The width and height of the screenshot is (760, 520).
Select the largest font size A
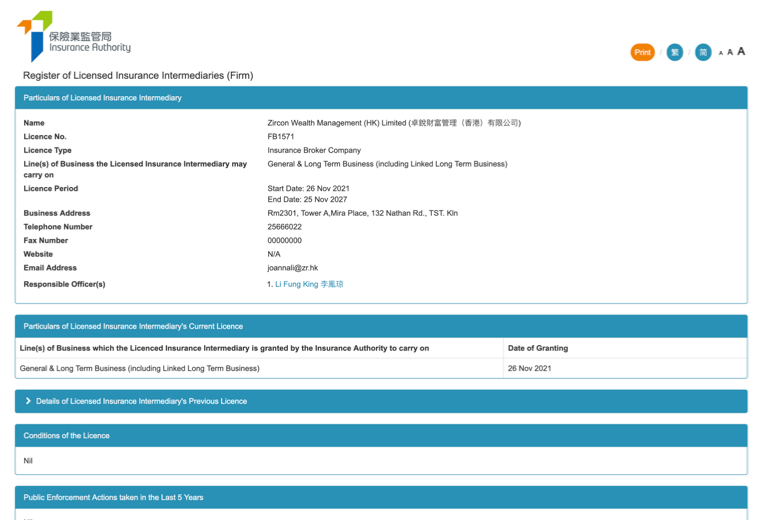point(741,51)
